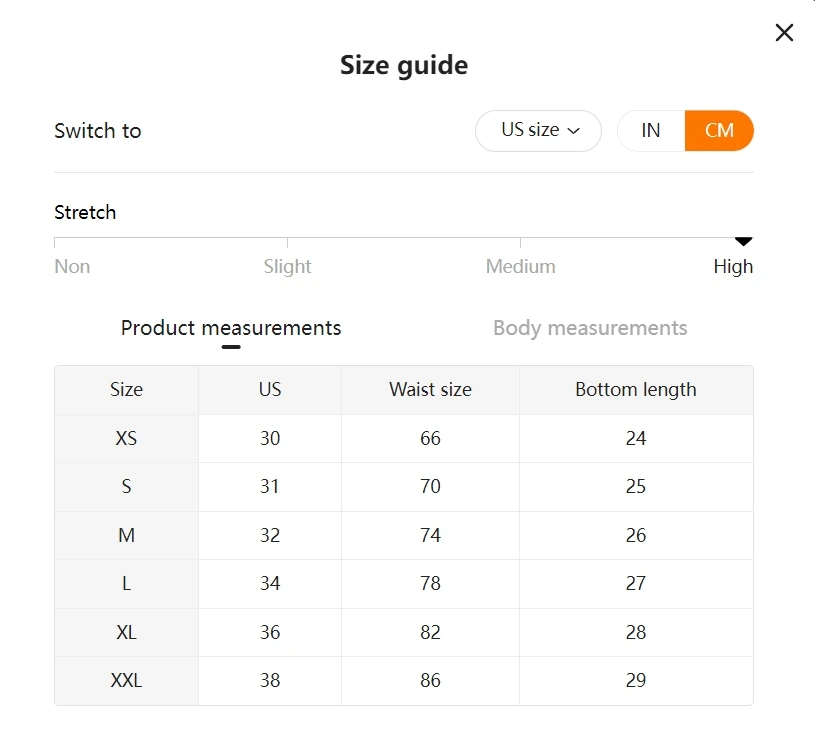Switch units to IN
Image resolution: width=815 pixels, height=732 pixels.
click(x=651, y=131)
